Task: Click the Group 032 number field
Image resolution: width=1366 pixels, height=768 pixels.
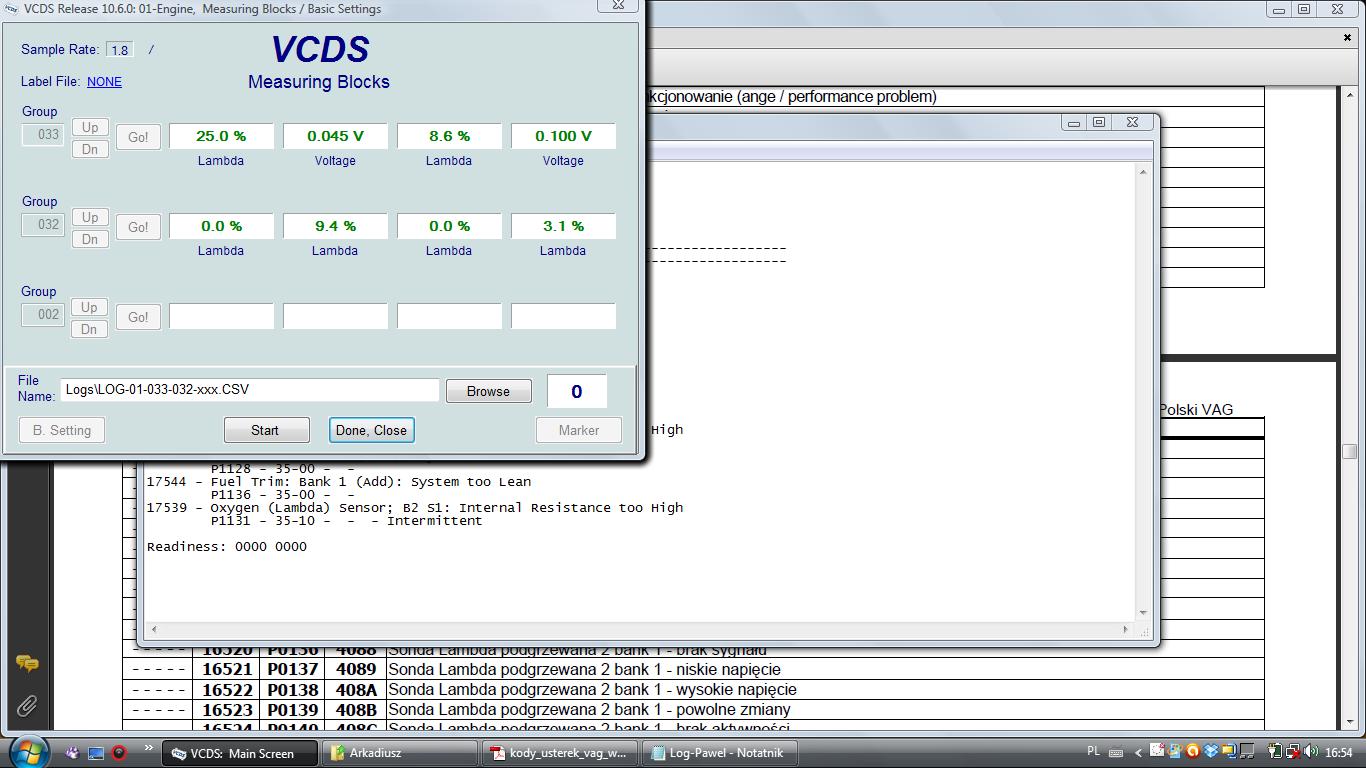Action: pyautogui.click(x=44, y=225)
